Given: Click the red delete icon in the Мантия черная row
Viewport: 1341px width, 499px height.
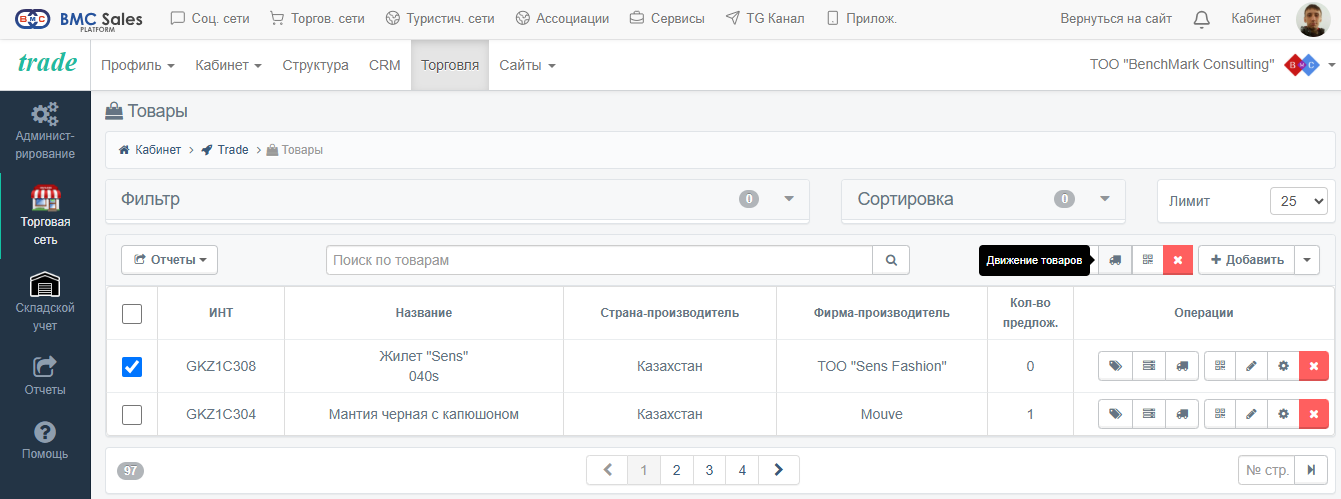Looking at the screenshot, I should [1314, 414].
